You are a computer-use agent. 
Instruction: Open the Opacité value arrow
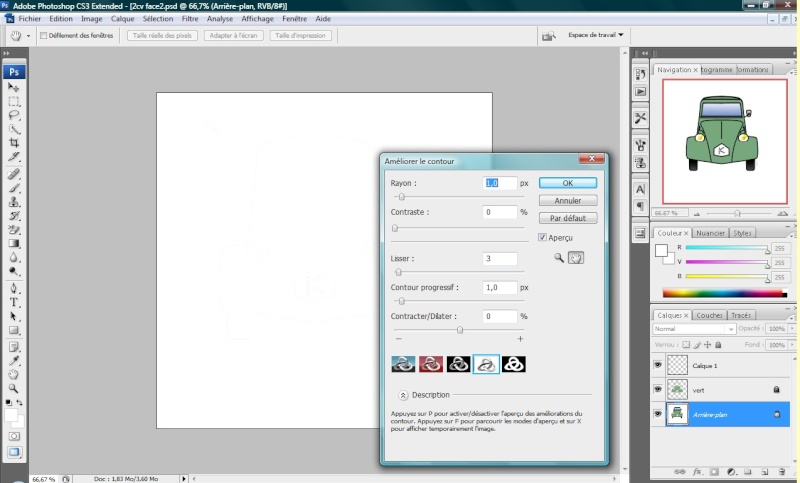click(x=792, y=329)
